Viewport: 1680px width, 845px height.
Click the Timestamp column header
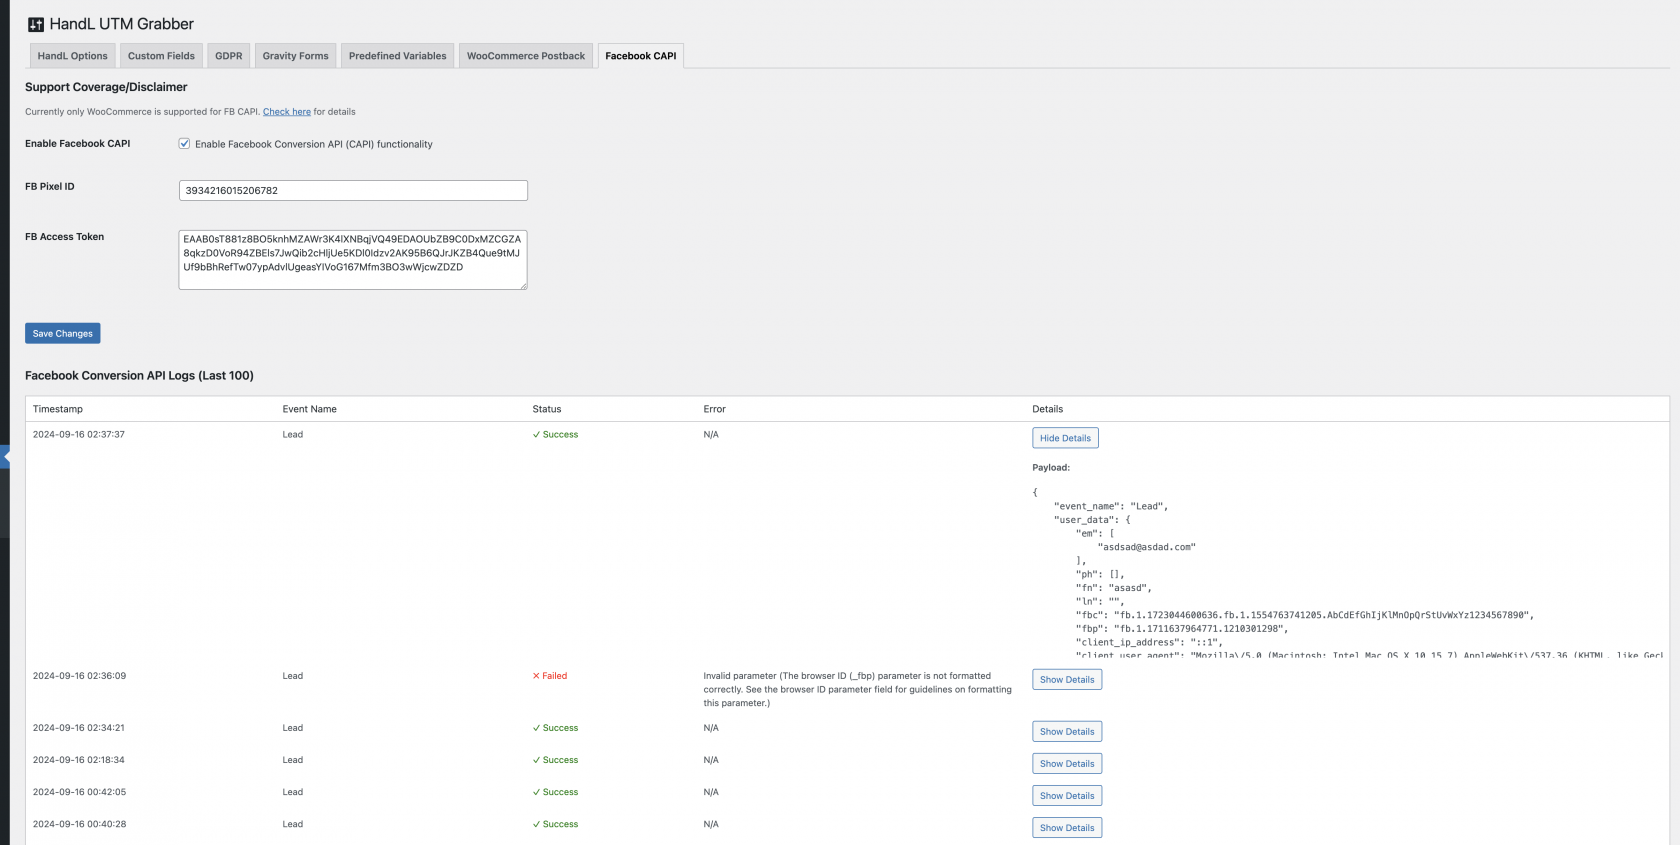(x=58, y=409)
